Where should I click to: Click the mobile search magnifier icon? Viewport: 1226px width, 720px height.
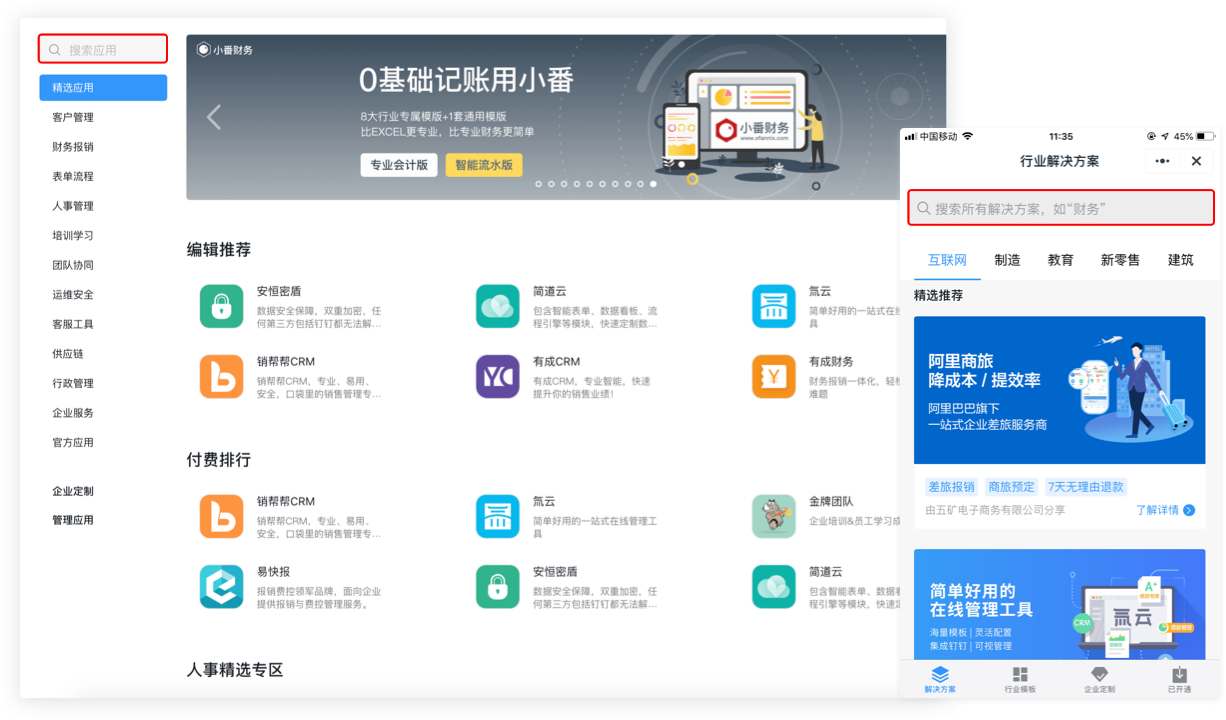tap(924, 208)
